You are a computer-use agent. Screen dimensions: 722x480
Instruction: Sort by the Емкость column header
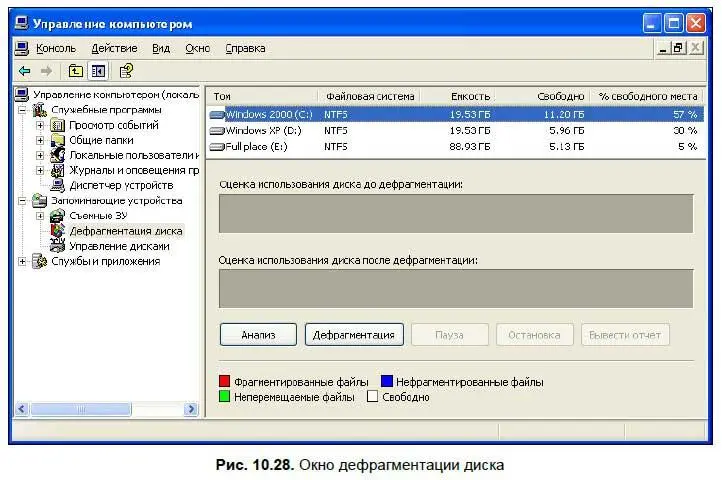[458, 96]
